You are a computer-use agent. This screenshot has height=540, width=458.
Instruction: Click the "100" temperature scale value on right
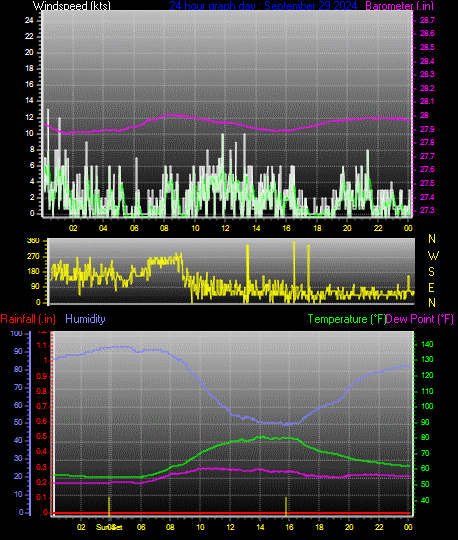[x=427, y=406]
